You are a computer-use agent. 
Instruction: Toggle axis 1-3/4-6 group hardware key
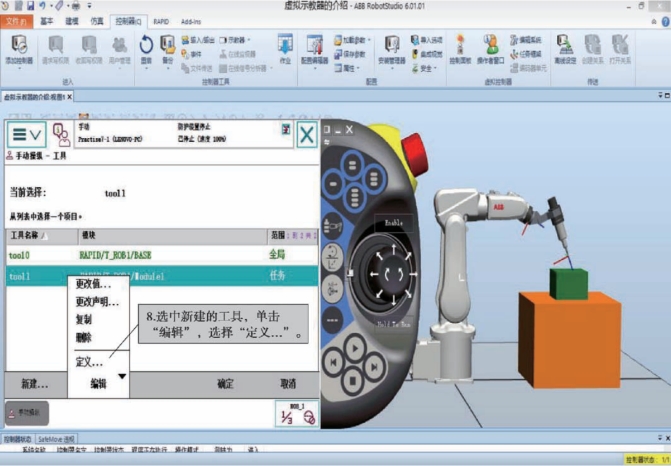tap(332, 289)
